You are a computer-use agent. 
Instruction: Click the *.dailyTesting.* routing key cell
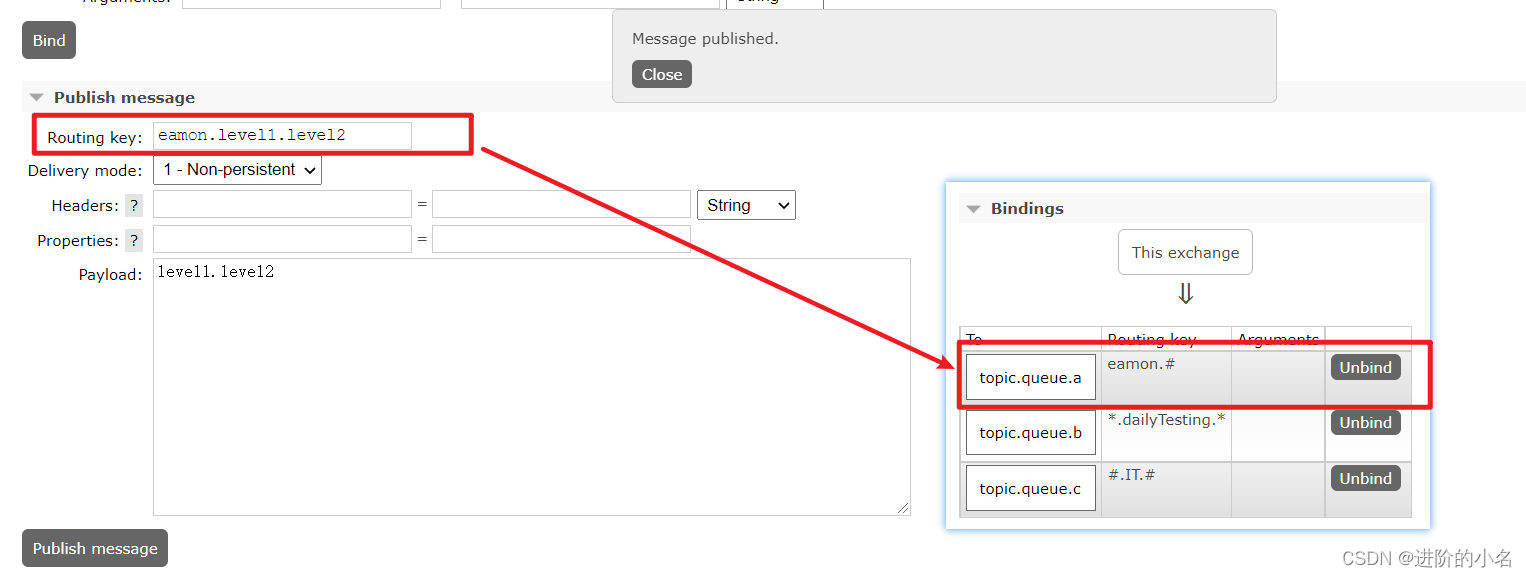[x=1166, y=433]
